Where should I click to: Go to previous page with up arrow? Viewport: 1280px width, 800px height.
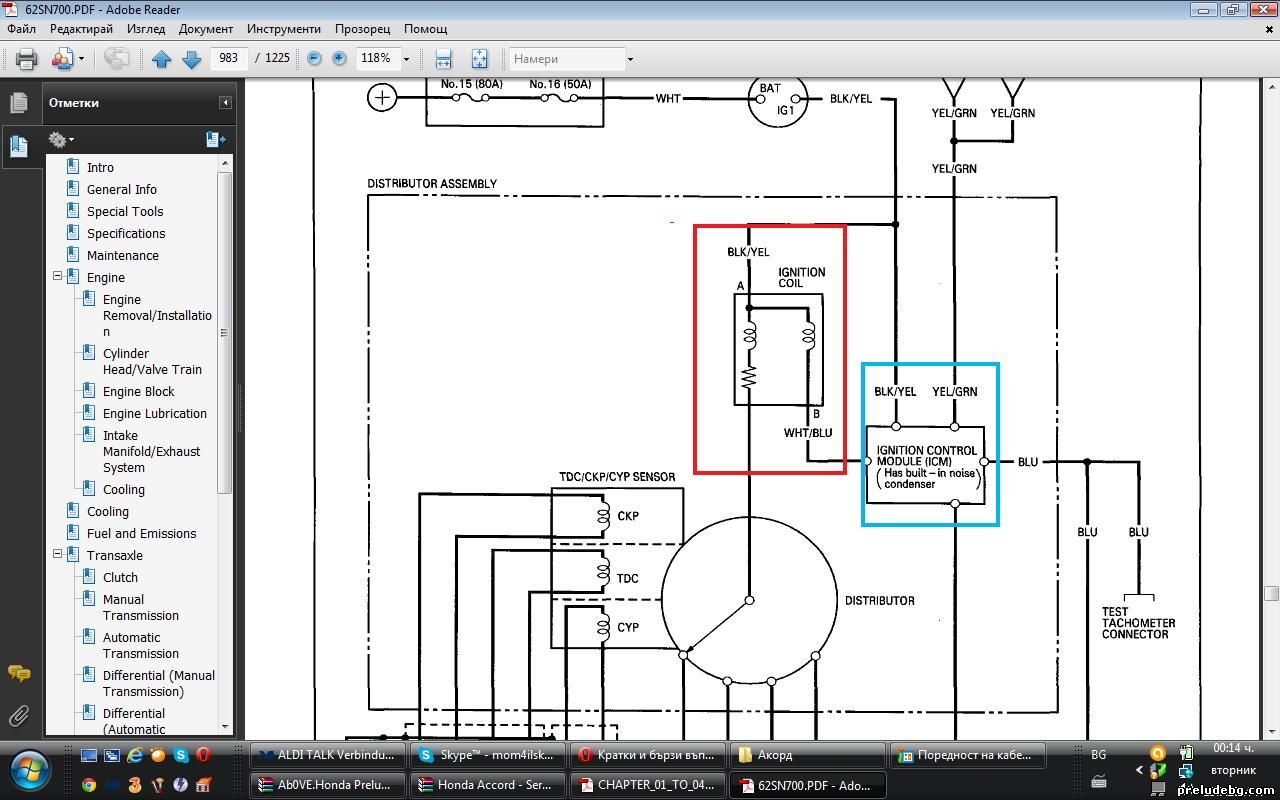(162, 59)
